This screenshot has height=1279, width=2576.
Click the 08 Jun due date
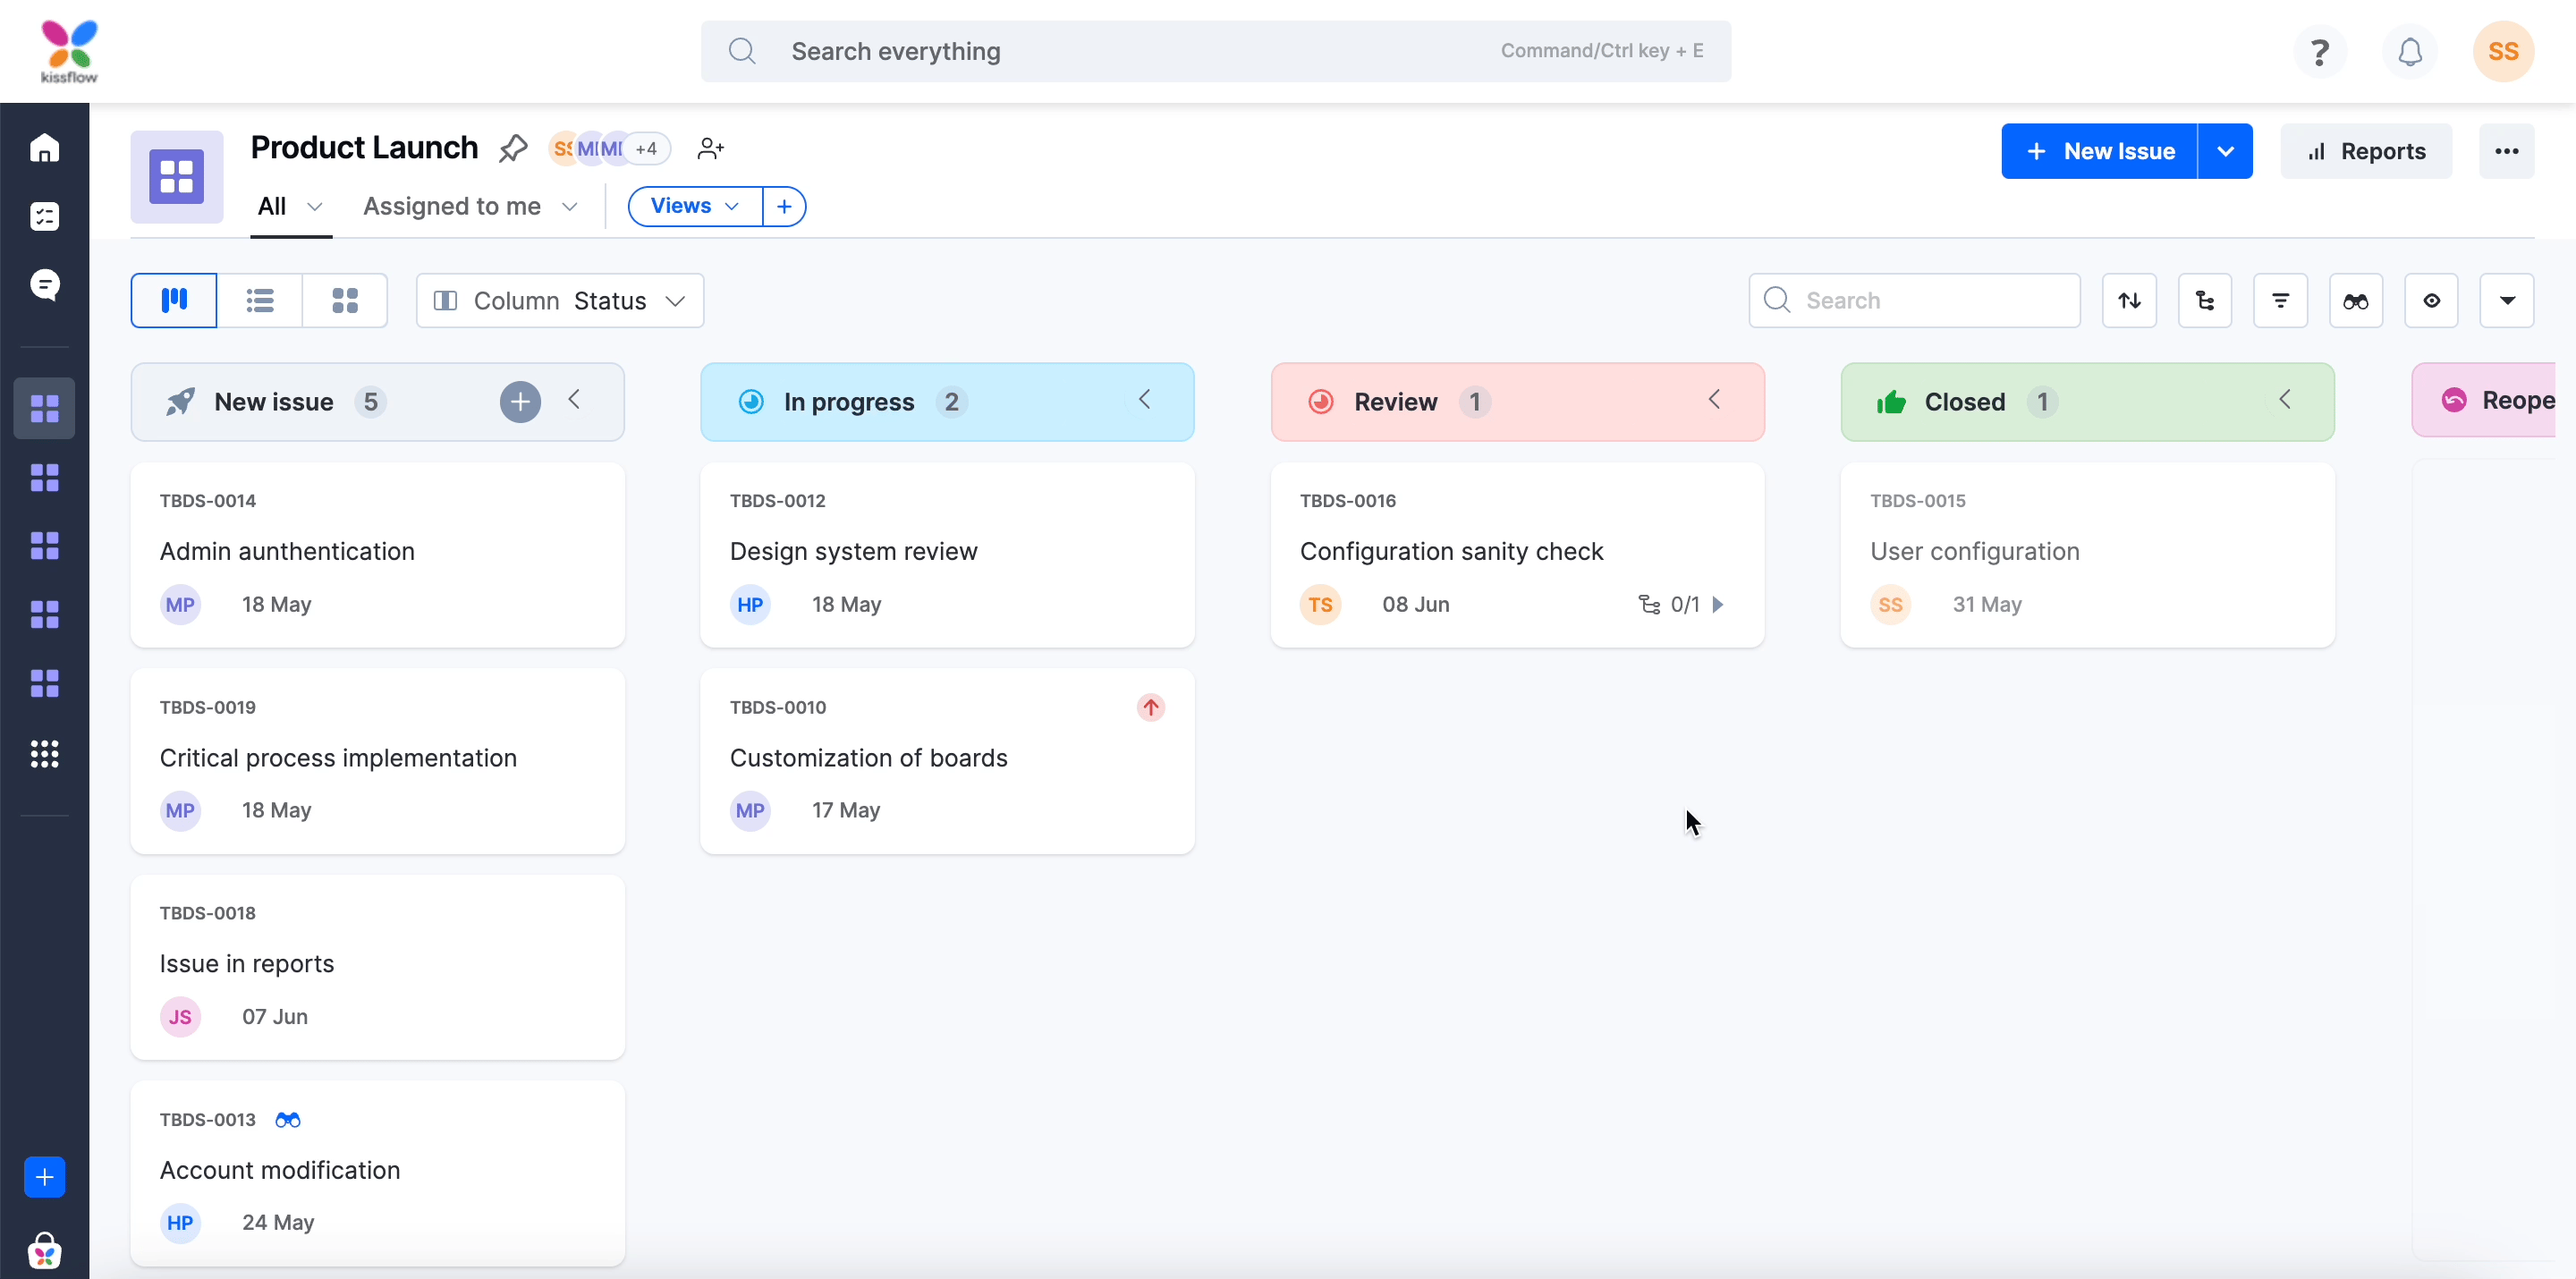pos(1415,604)
